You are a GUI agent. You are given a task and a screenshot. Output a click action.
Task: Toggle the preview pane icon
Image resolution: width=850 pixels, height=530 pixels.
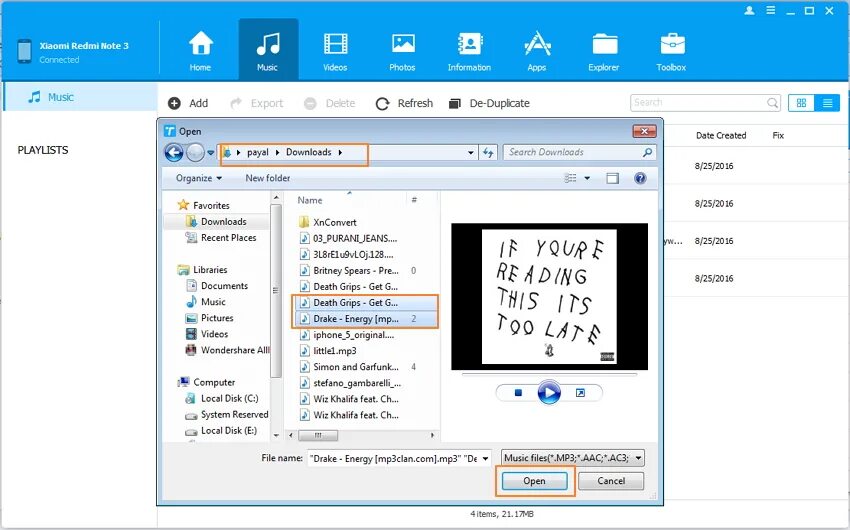[613, 178]
